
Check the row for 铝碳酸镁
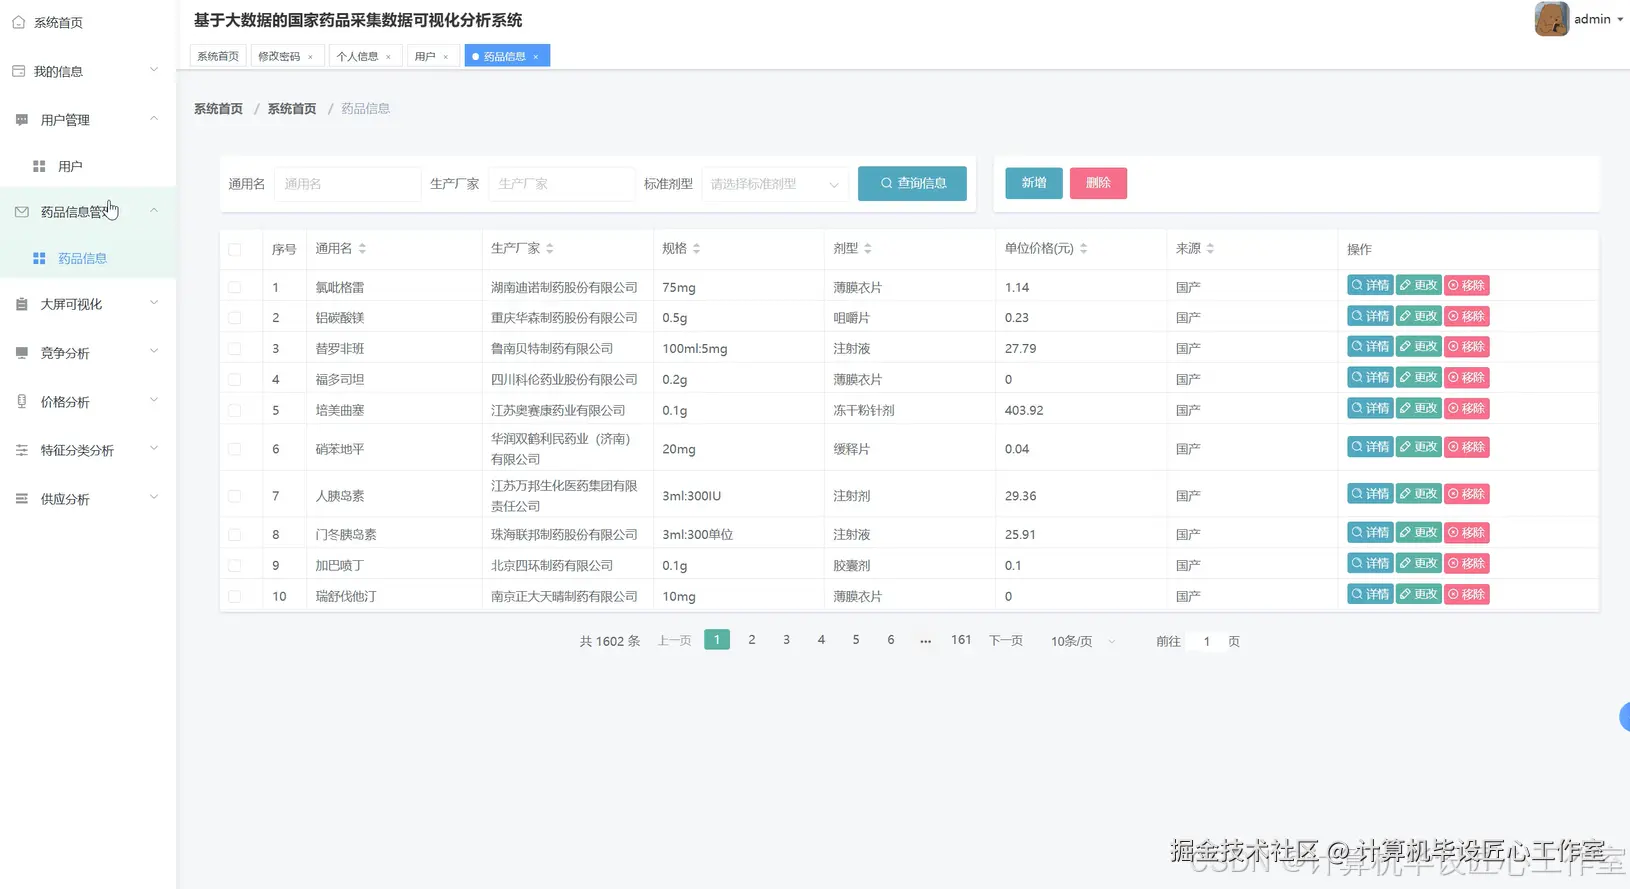[x=234, y=318]
